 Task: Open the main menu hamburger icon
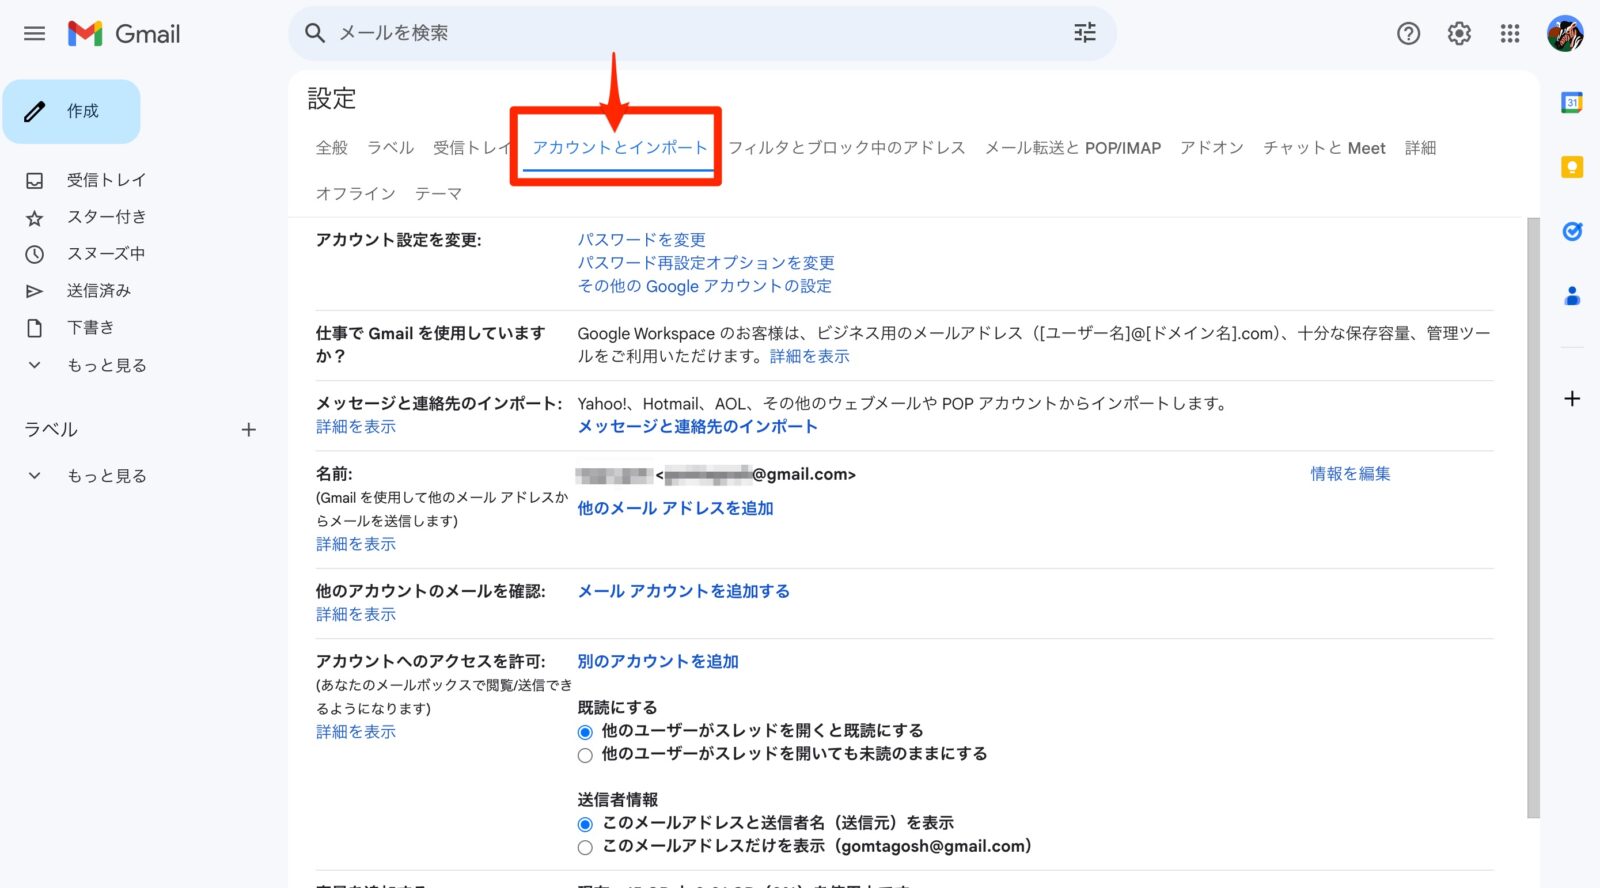[x=34, y=34]
